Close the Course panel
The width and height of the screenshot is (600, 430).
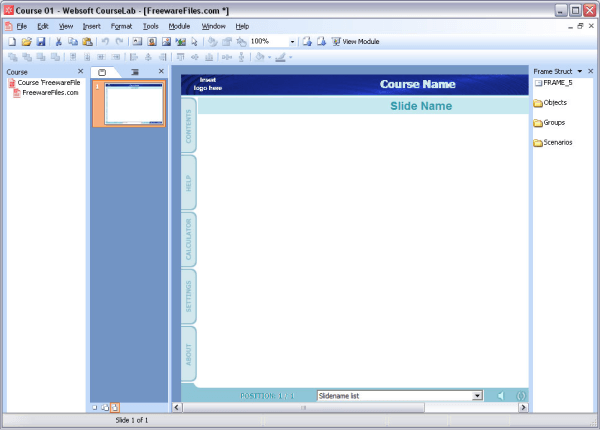click(80, 71)
